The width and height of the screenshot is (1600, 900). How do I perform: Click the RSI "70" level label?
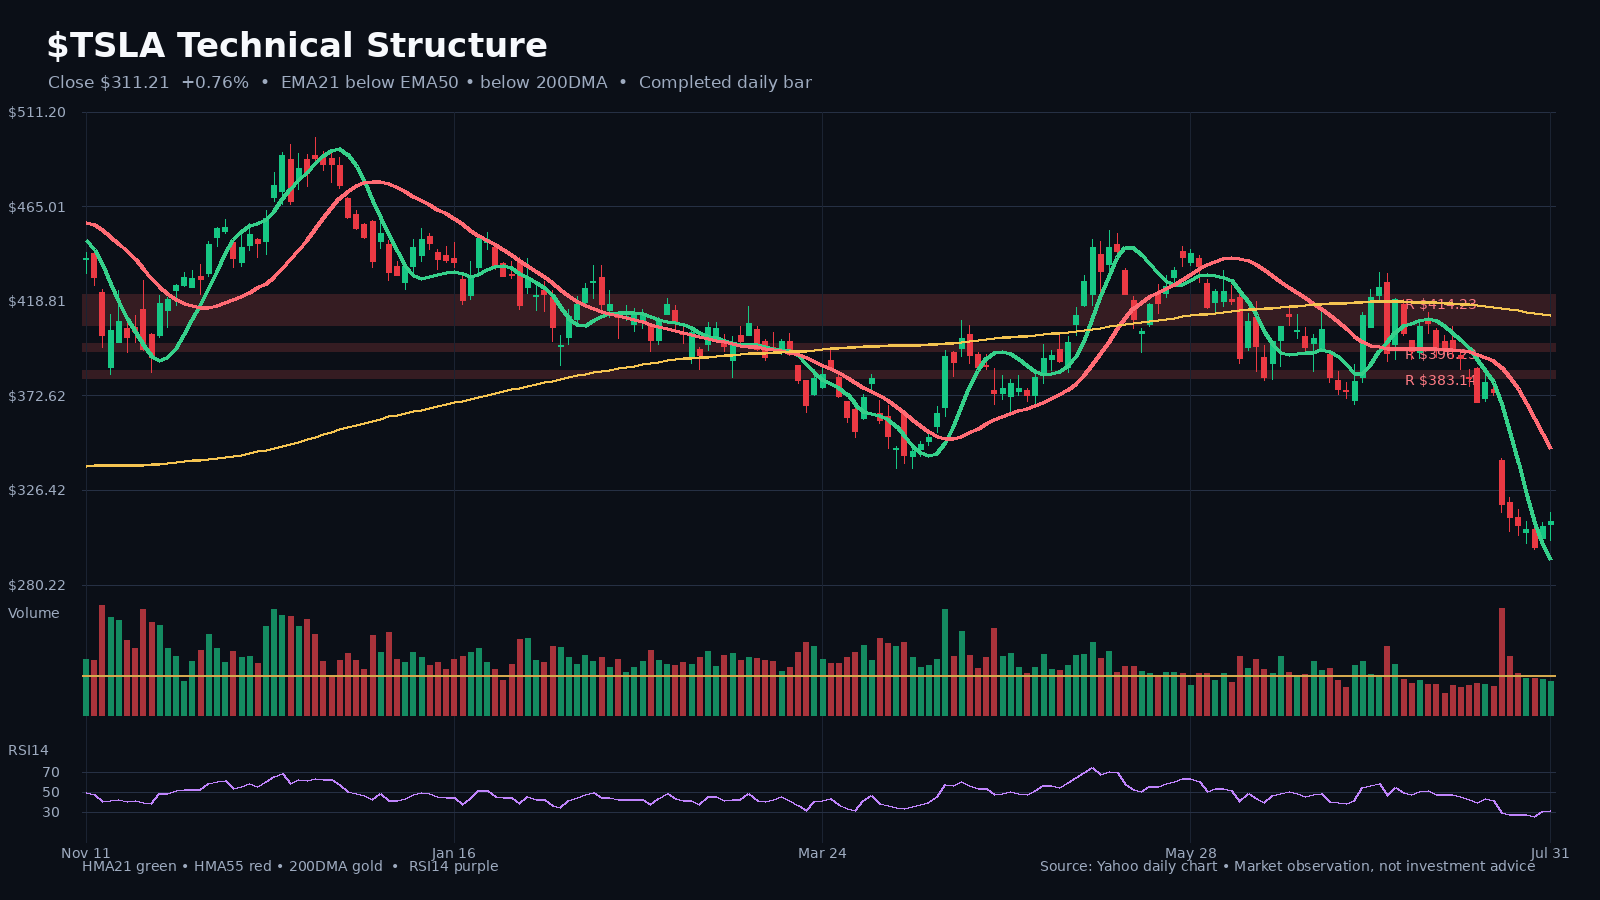[51, 772]
